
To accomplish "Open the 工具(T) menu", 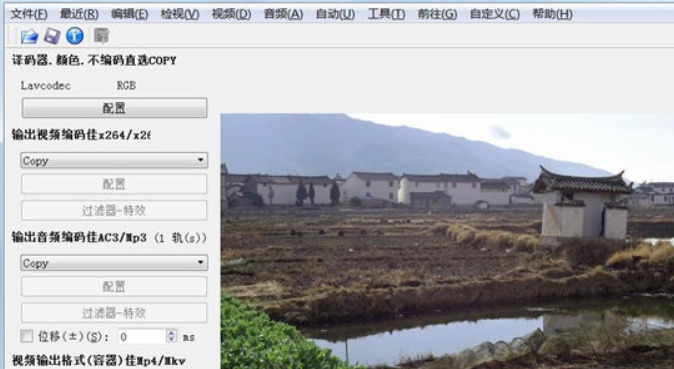I will [x=386, y=14].
